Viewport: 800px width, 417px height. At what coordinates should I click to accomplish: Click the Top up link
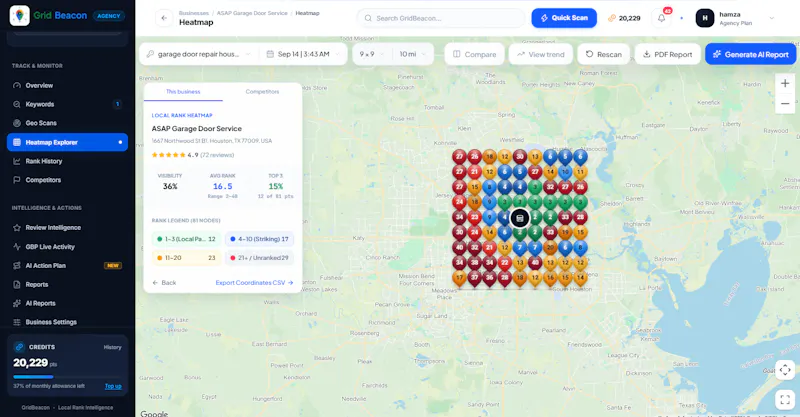pos(113,386)
